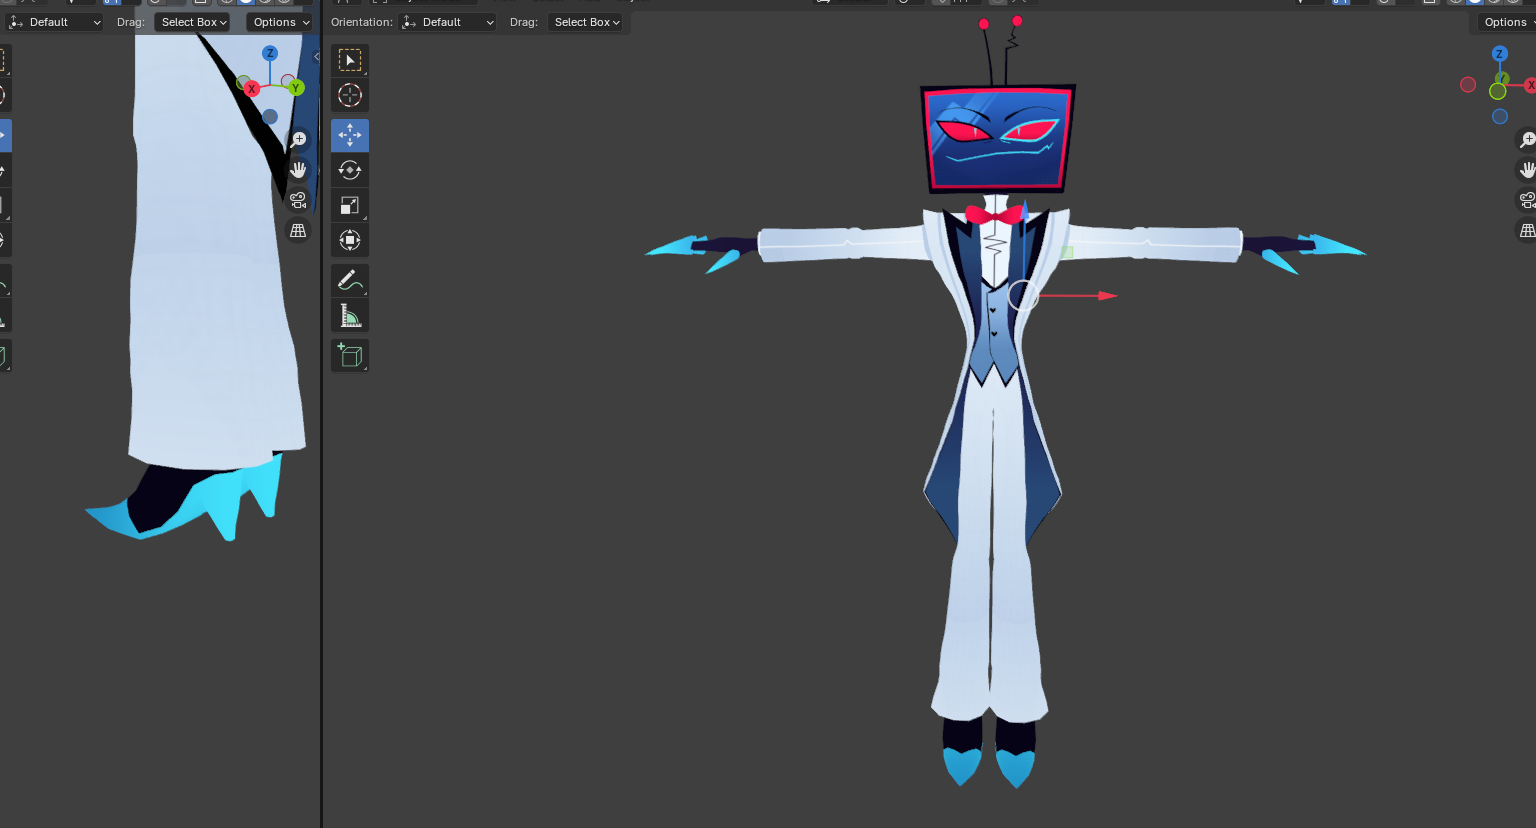Select the Select Box tool in toolbar
The image size is (1536, 828).
350,60
